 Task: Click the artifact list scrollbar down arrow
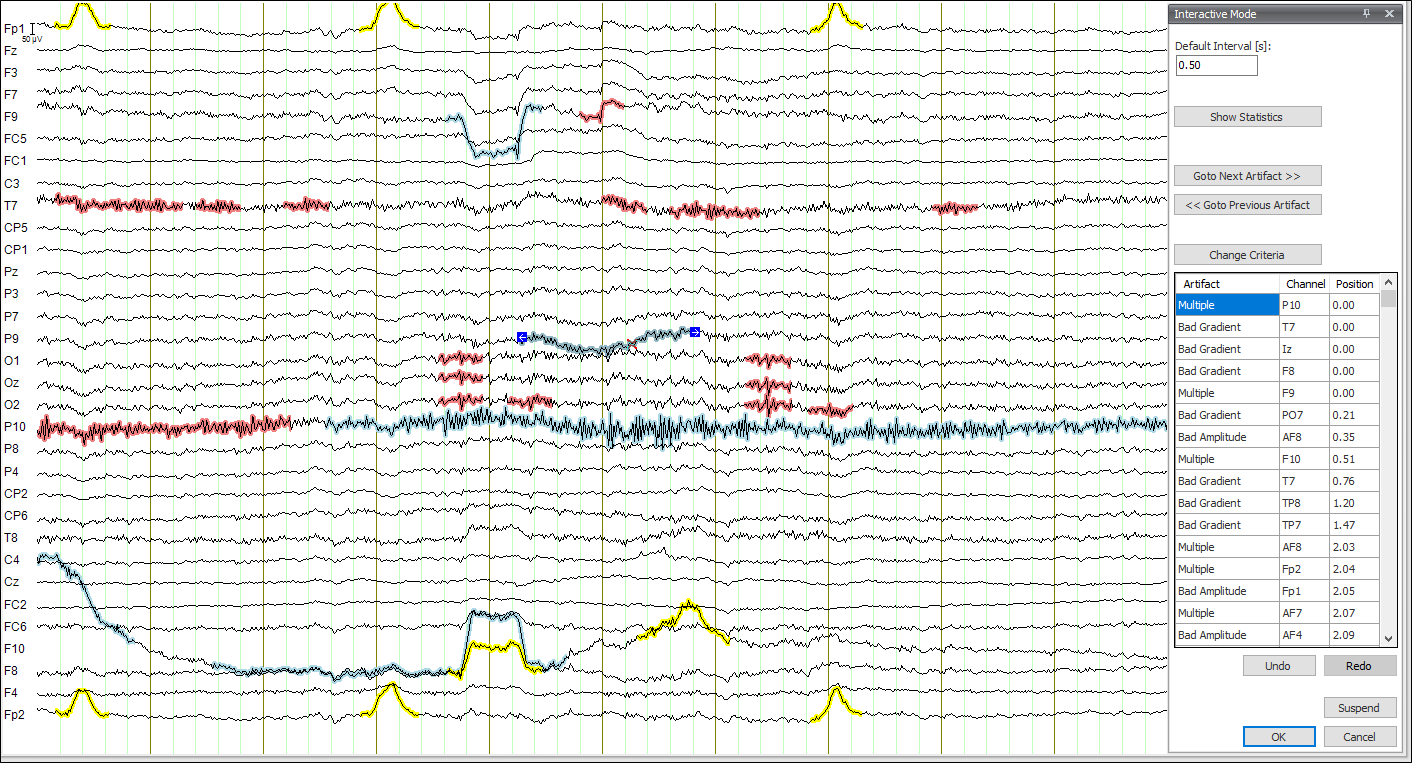1388,638
